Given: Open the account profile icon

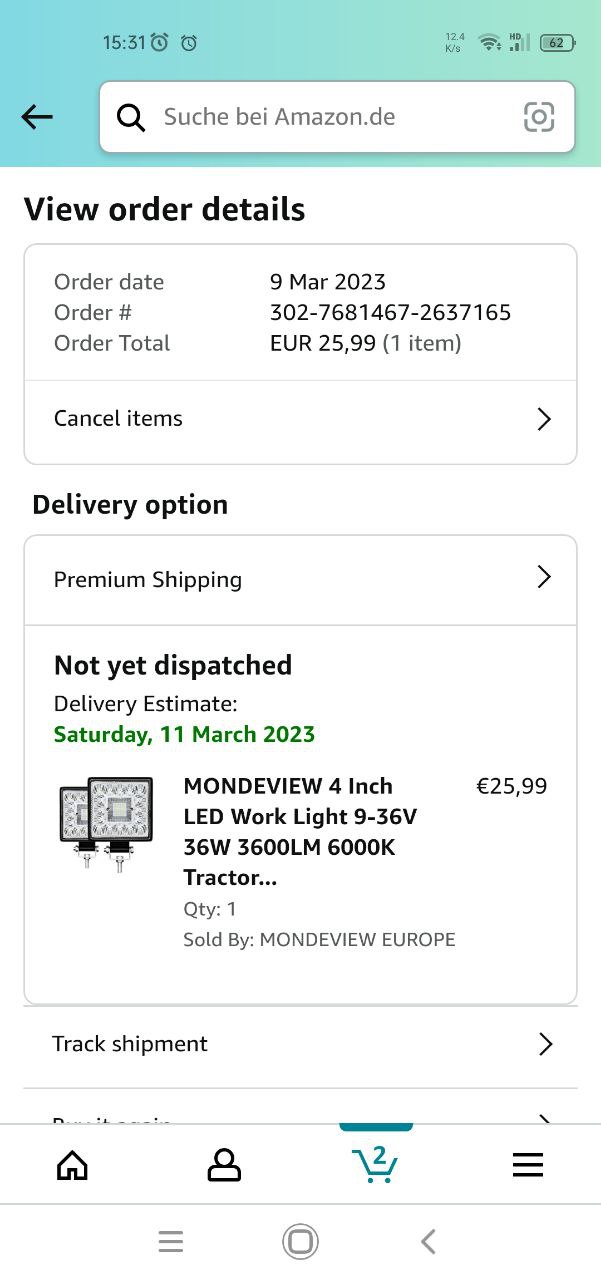Looking at the screenshot, I should click(x=224, y=1164).
